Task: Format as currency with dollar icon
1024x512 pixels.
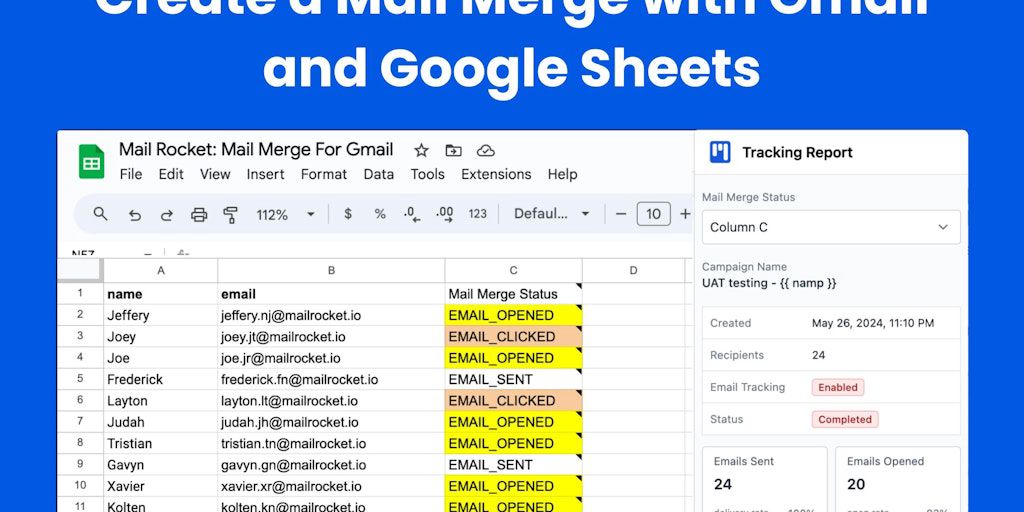Action: [x=347, y=214]
